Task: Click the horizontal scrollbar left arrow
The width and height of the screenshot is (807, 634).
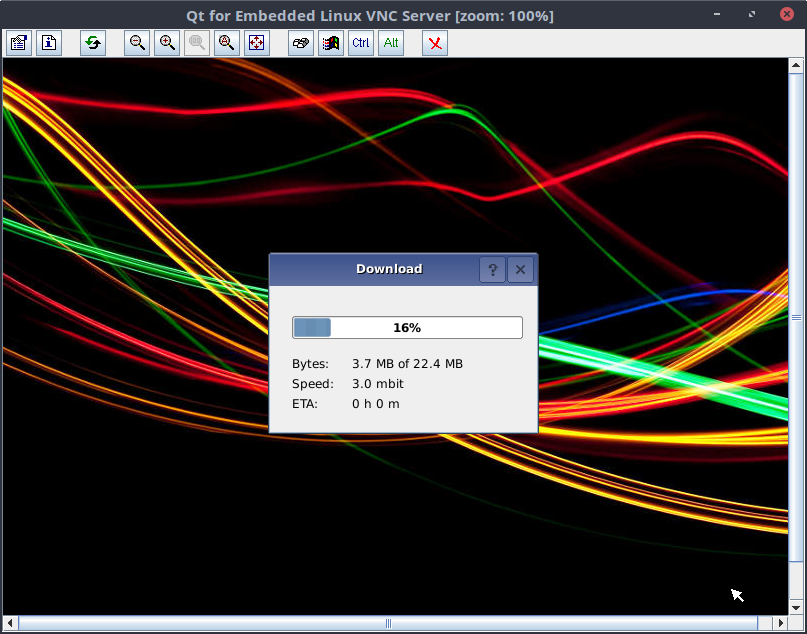Action: [9, 623]
